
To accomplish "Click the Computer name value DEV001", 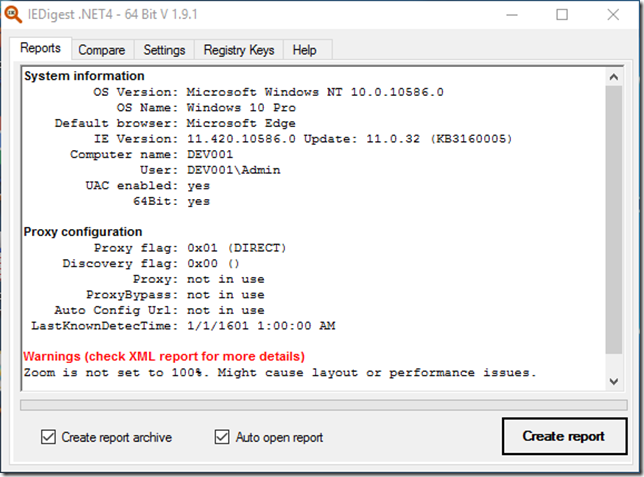I will 210,154.
